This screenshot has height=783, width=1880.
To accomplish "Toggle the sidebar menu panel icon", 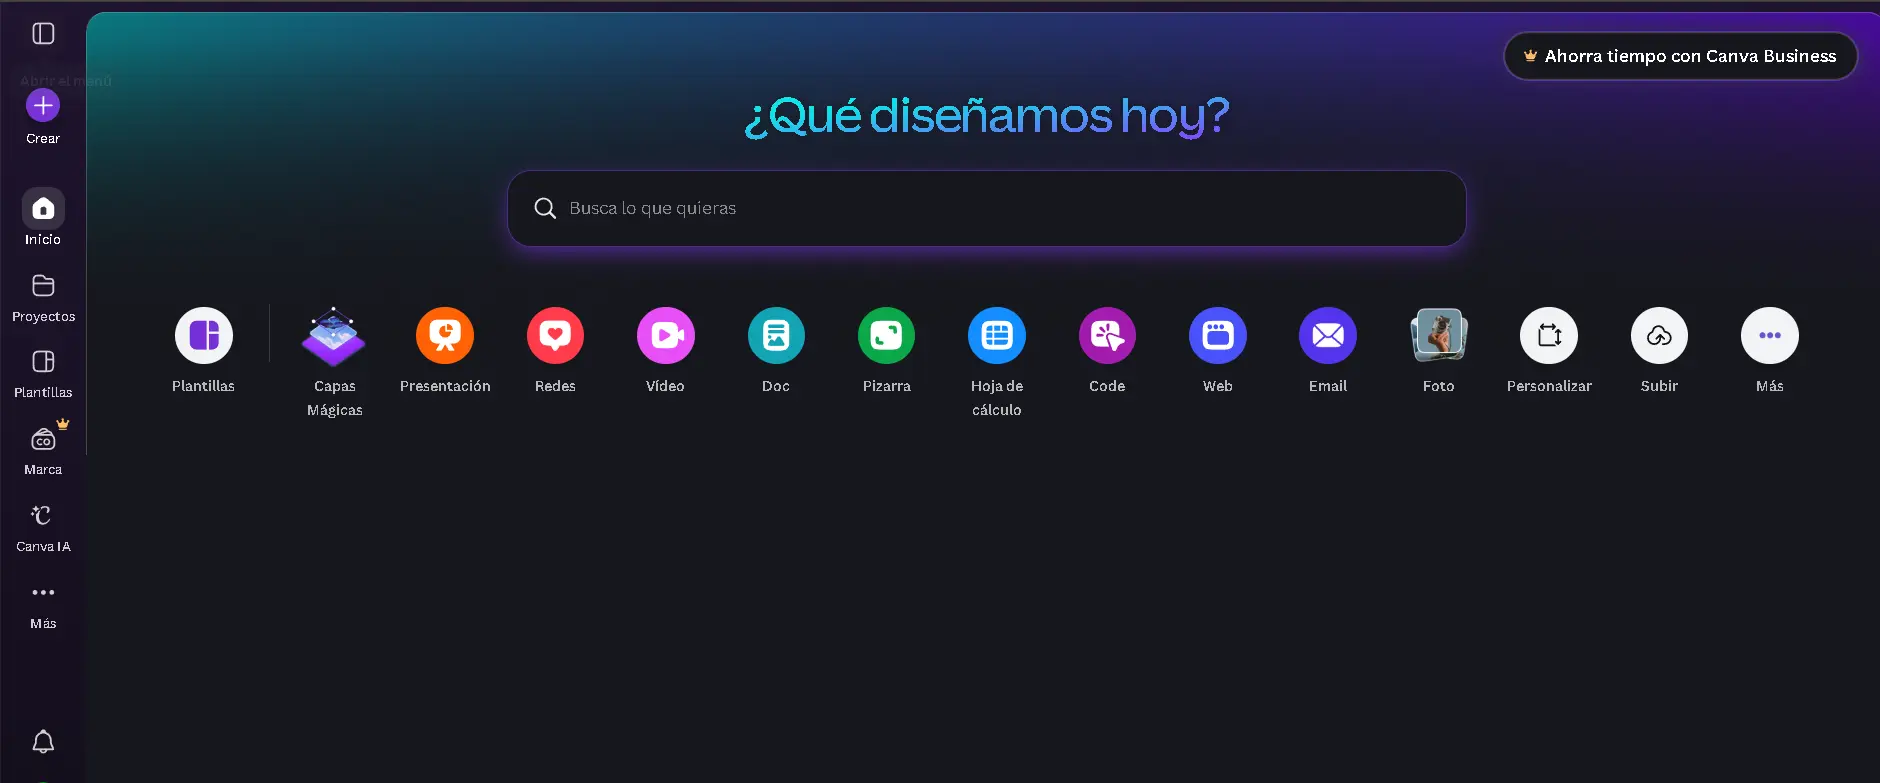I will [43, 34].
